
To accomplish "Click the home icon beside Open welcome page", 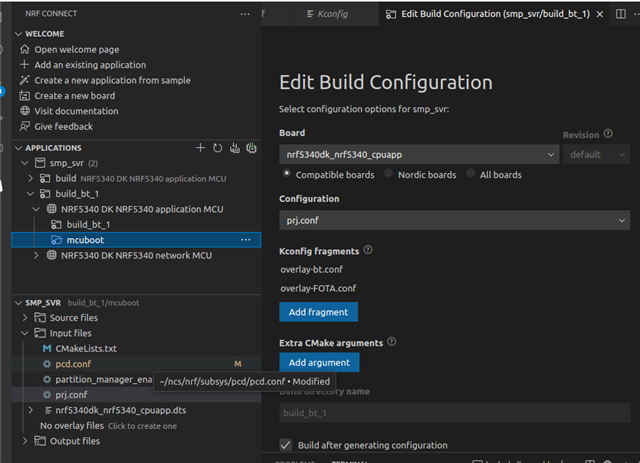I will (24, 49).
